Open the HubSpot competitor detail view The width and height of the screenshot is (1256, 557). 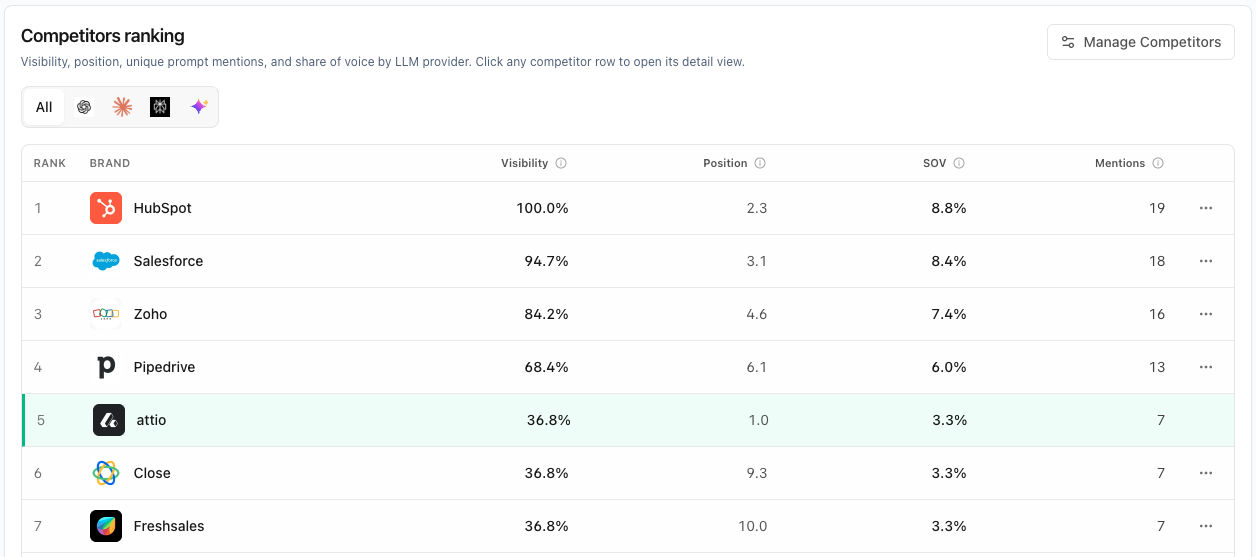628,208
